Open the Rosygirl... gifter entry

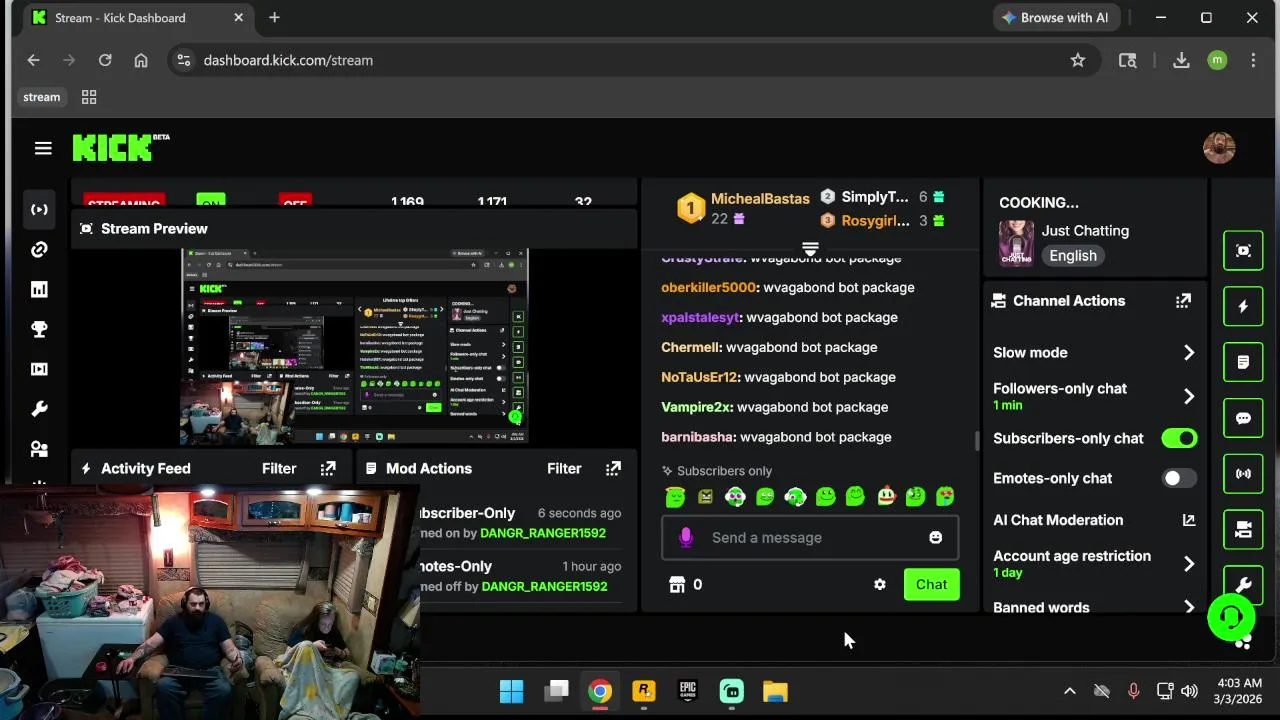coord(875,221)
